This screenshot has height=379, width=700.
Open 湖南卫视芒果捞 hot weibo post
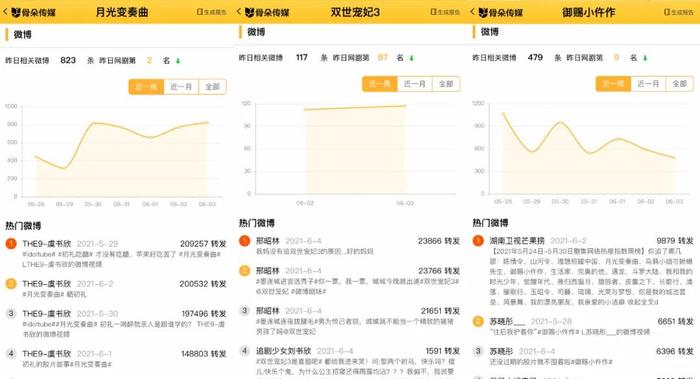click(583, 271)
